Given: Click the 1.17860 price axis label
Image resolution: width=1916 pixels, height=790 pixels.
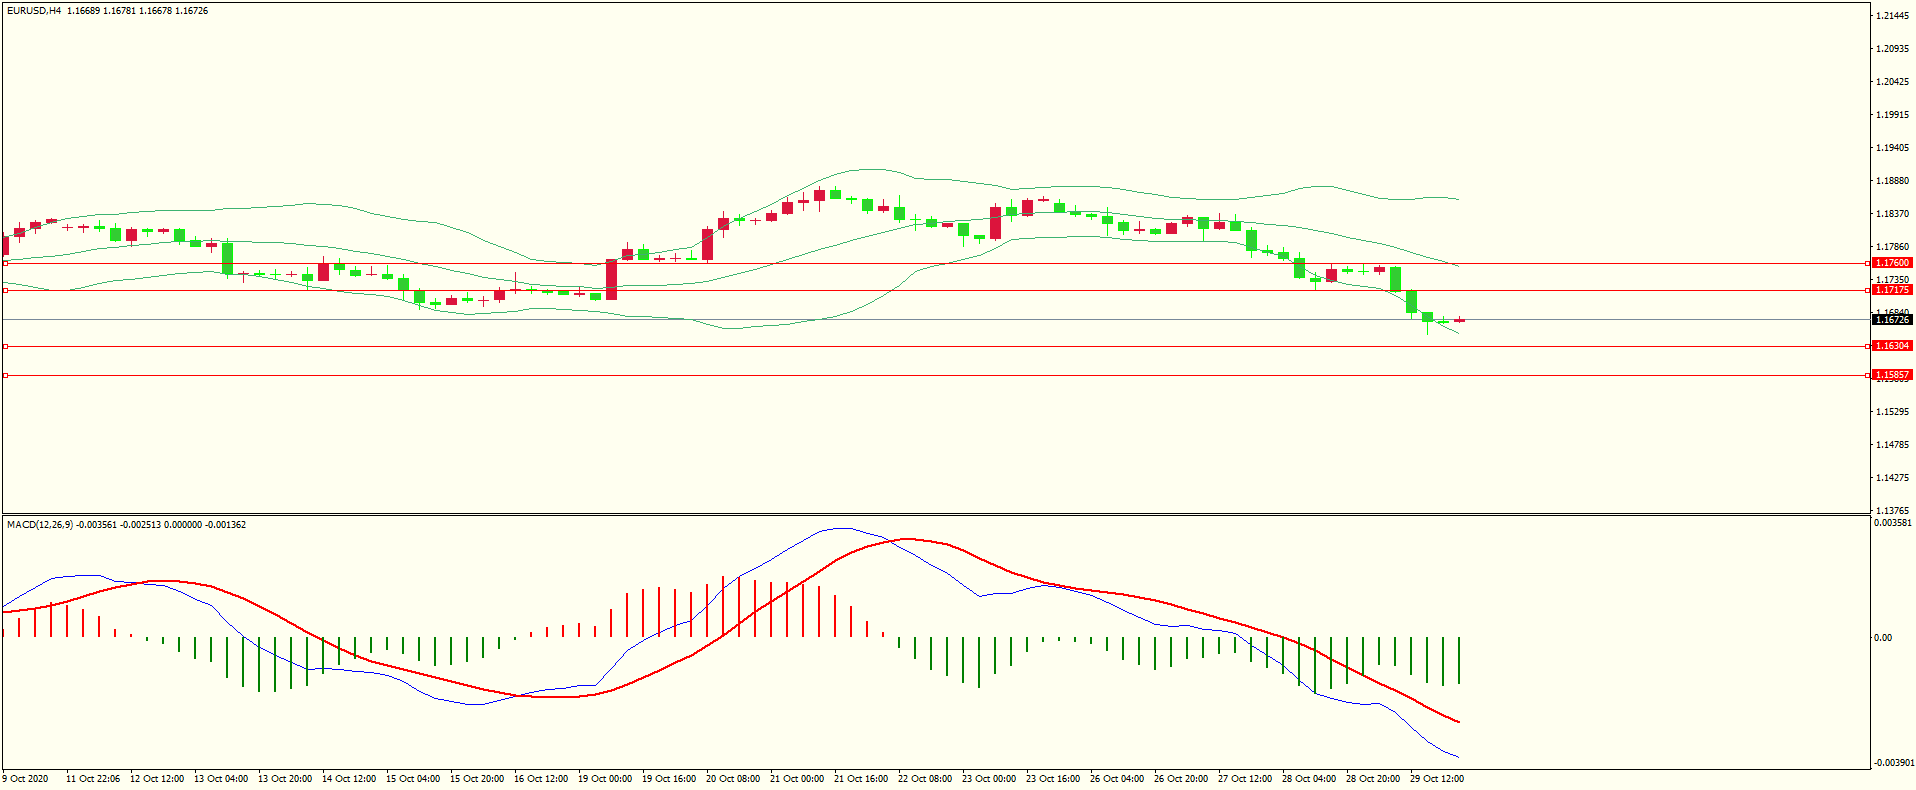Looking at the screenshot, I should pyautogui.click(x=1892, y=247).
